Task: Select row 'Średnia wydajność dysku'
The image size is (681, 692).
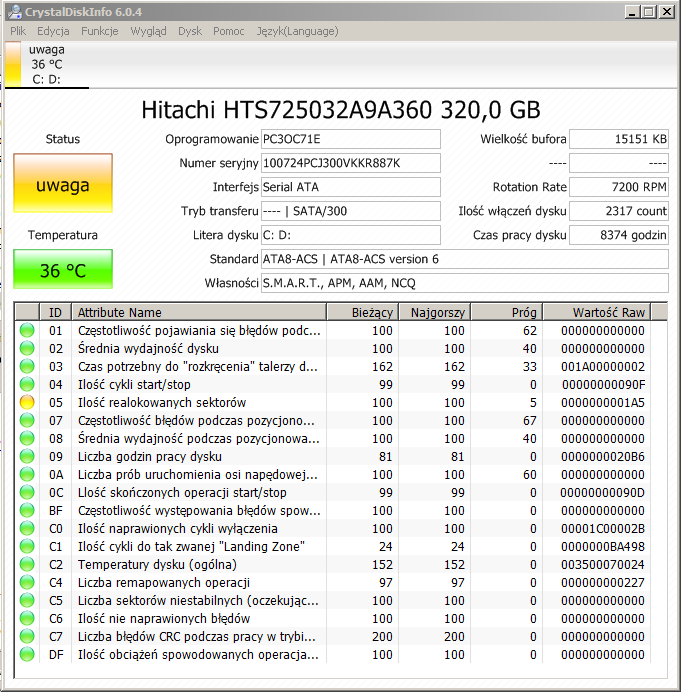Action: pos(333,349)
